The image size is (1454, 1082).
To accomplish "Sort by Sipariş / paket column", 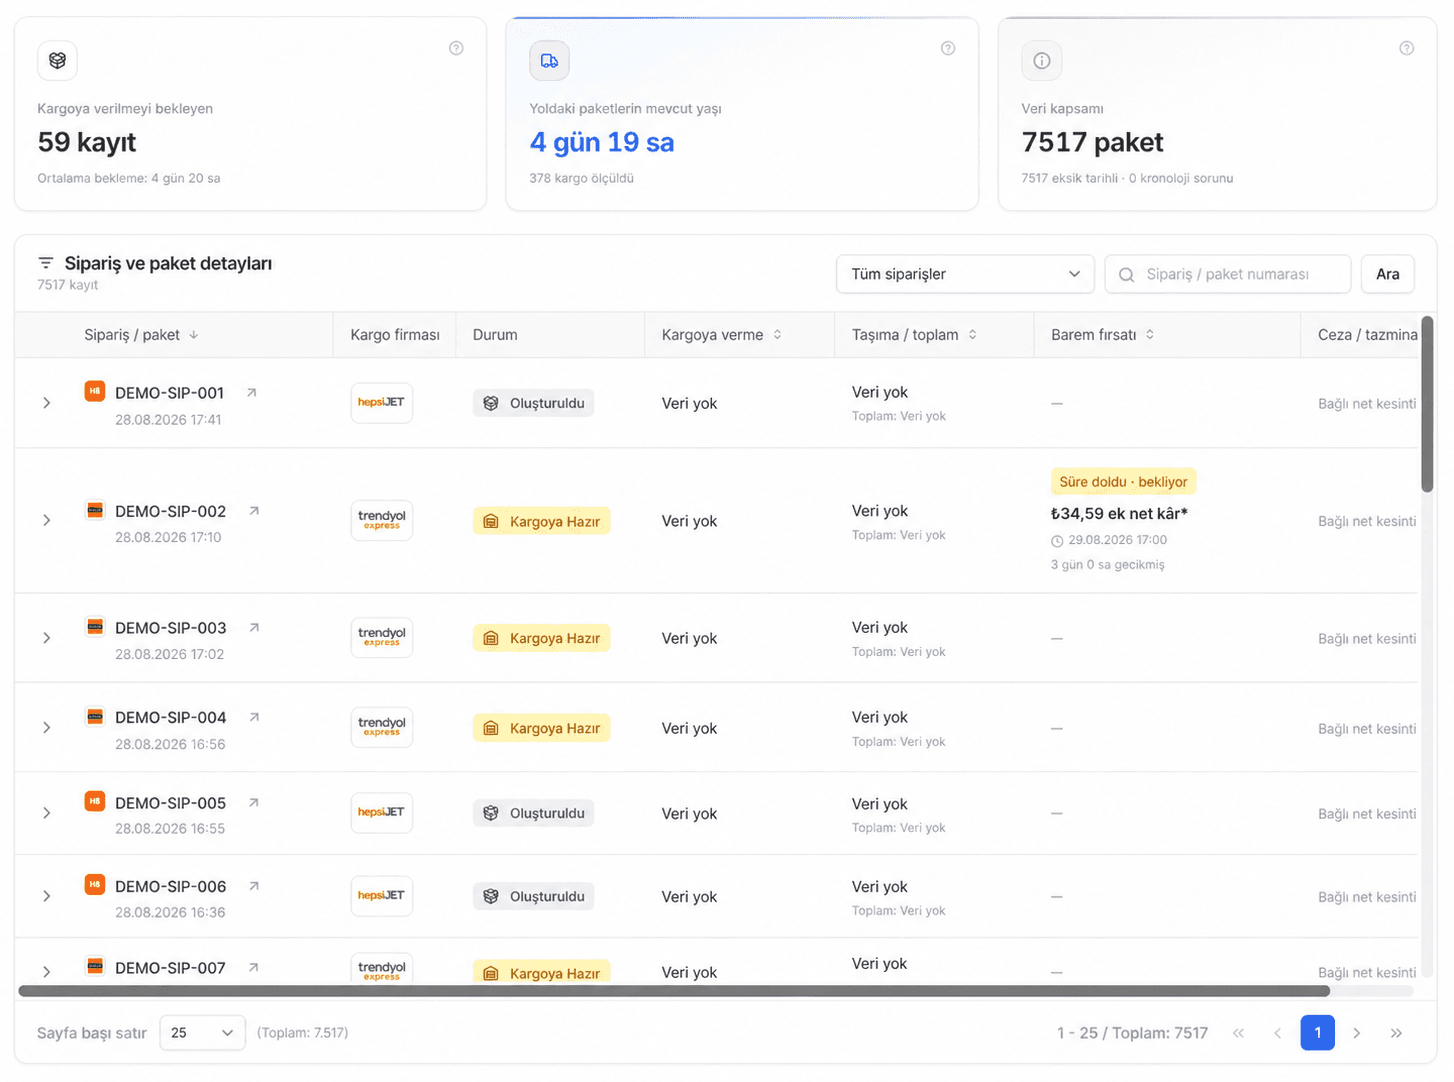I will pos(142,335).
